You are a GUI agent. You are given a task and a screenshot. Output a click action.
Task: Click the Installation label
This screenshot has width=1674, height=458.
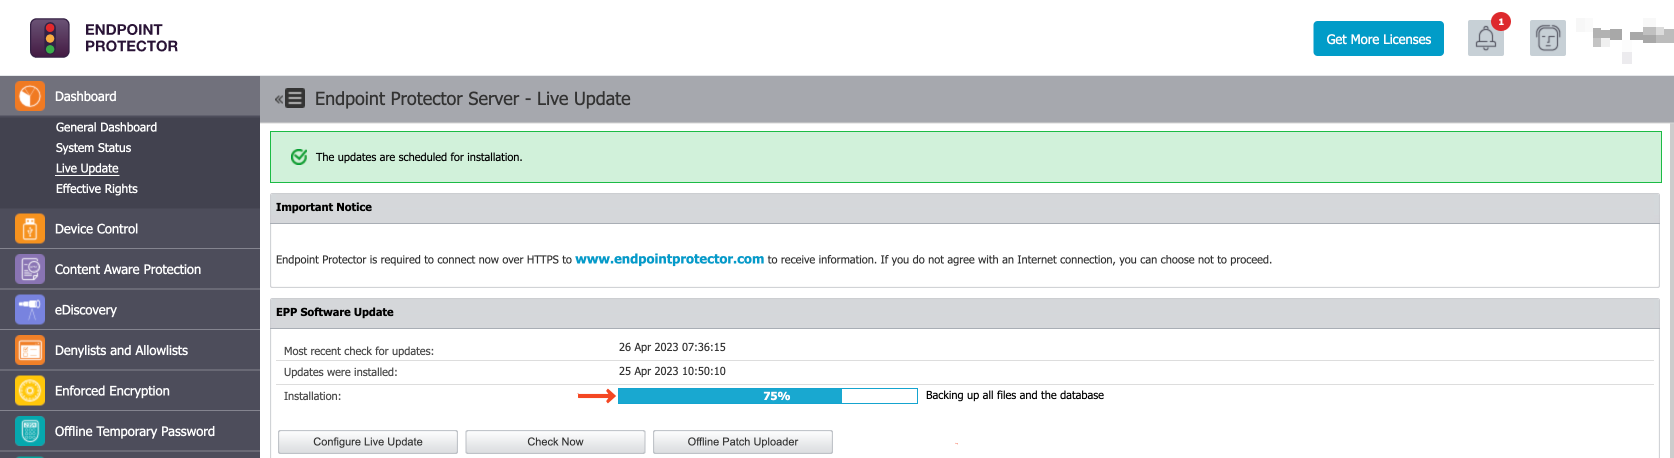(x=312, y=396)
